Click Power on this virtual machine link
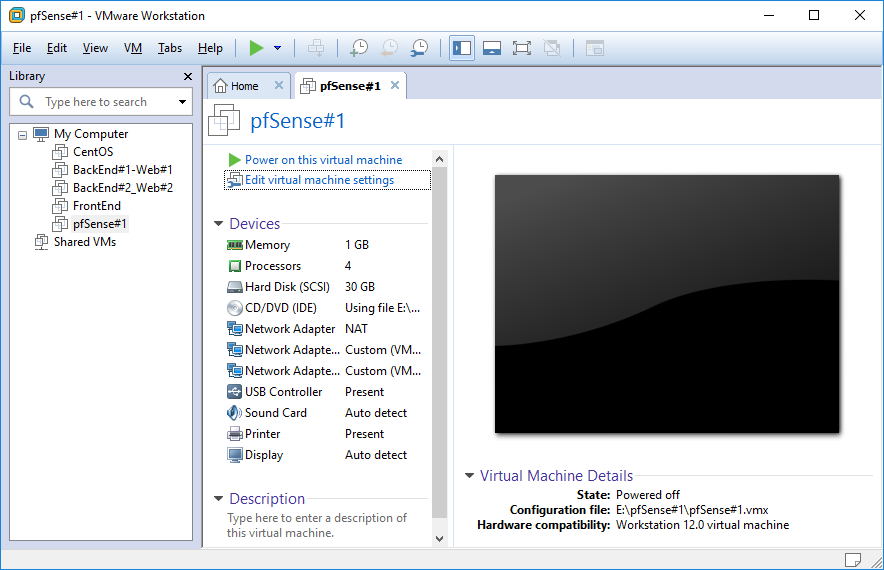Screen dimensions: 884x570 pyautogui.click(x=324, y=160)
